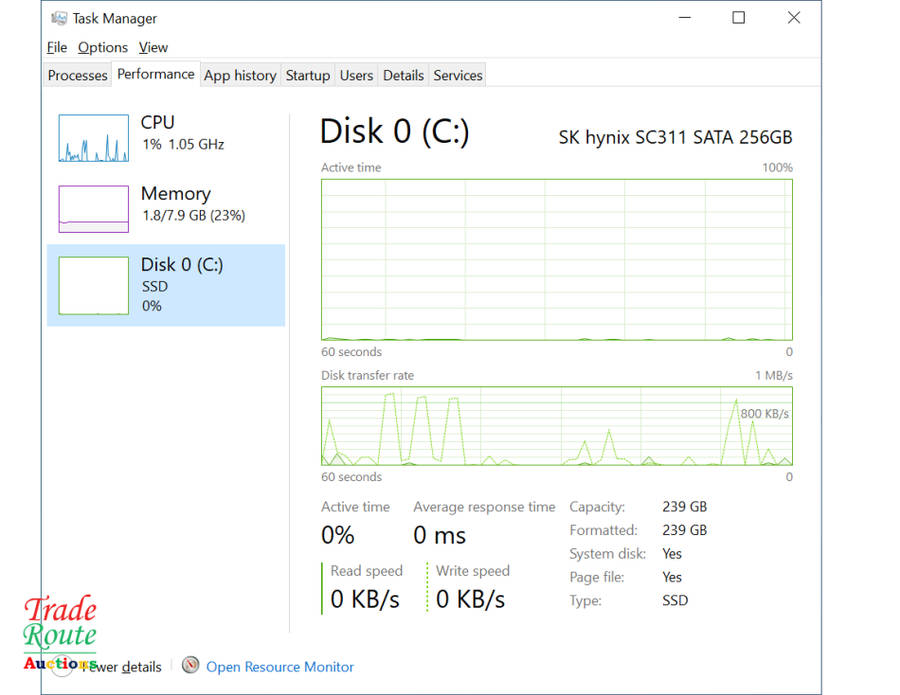Image resolution: width=900 pixels, height=695 pixels.
Task: Select the Disk 0 (C:) sidebar graph
Action: coord(93,285)
